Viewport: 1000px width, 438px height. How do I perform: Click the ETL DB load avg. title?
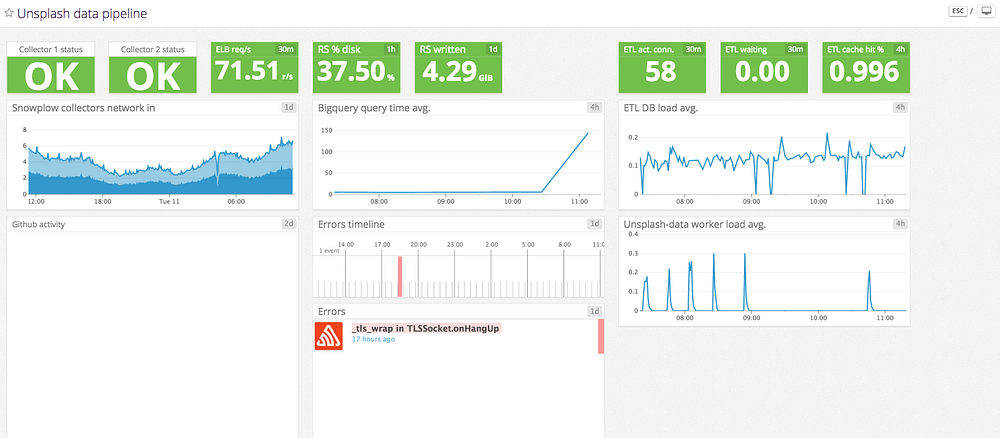[x=661, y=108]
